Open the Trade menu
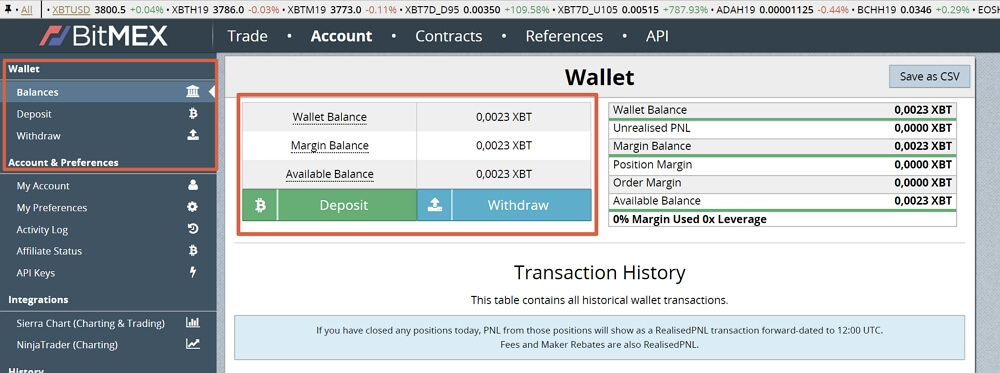Image resolution: width=1000 pixels, height=373 pixels. 247,36
